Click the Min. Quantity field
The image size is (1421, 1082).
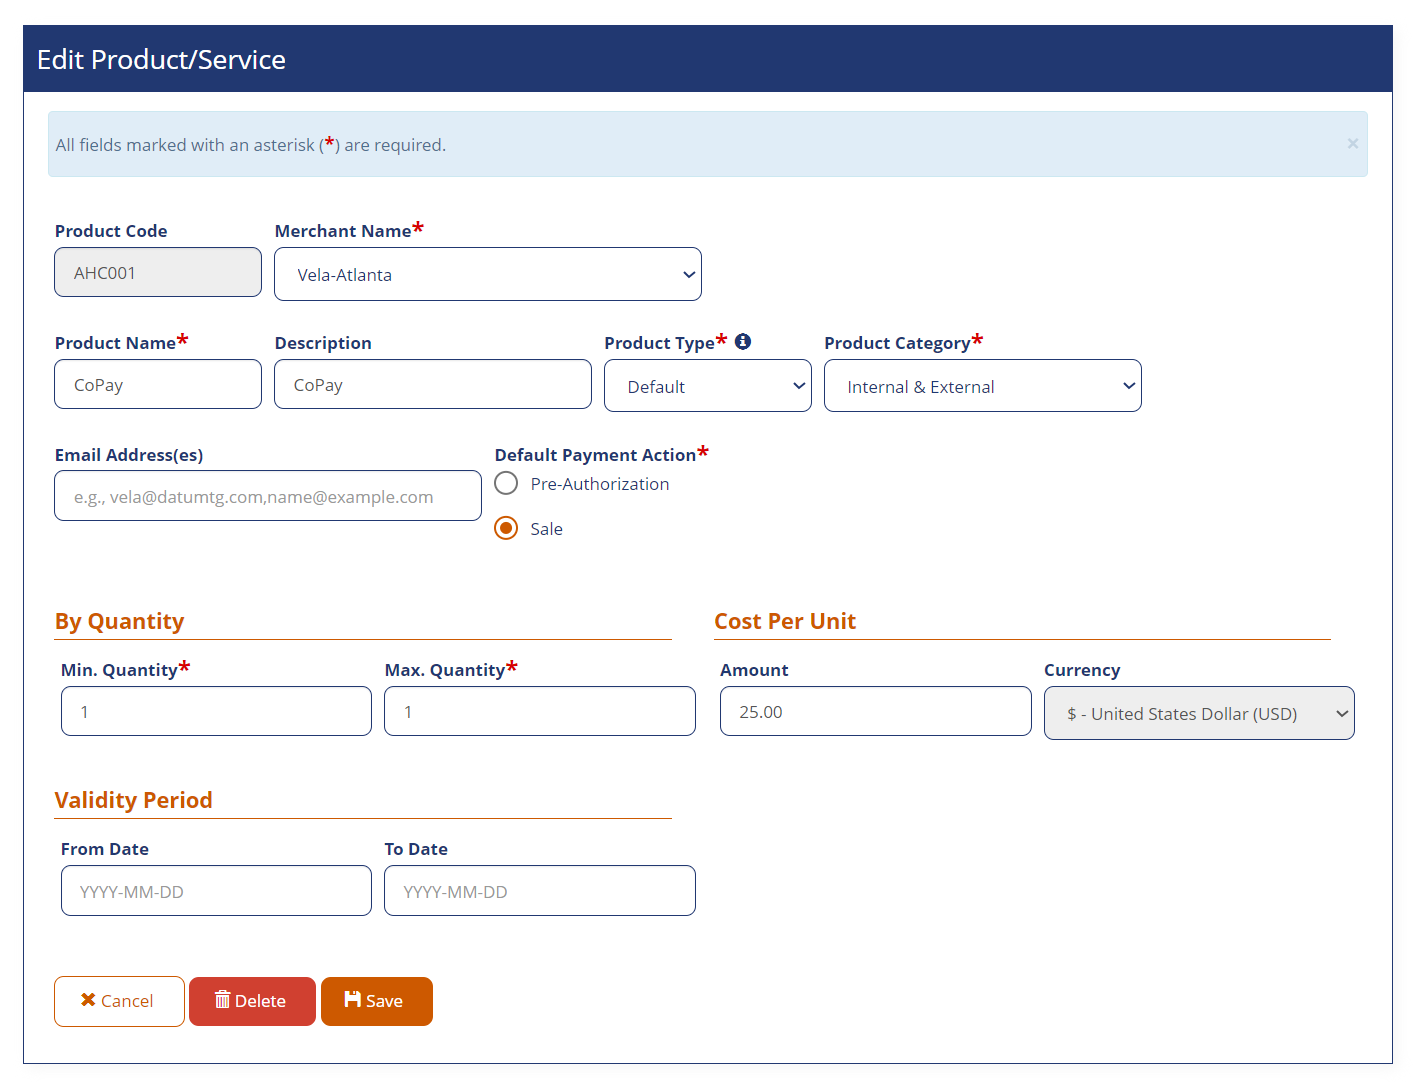tap(216, 712)
